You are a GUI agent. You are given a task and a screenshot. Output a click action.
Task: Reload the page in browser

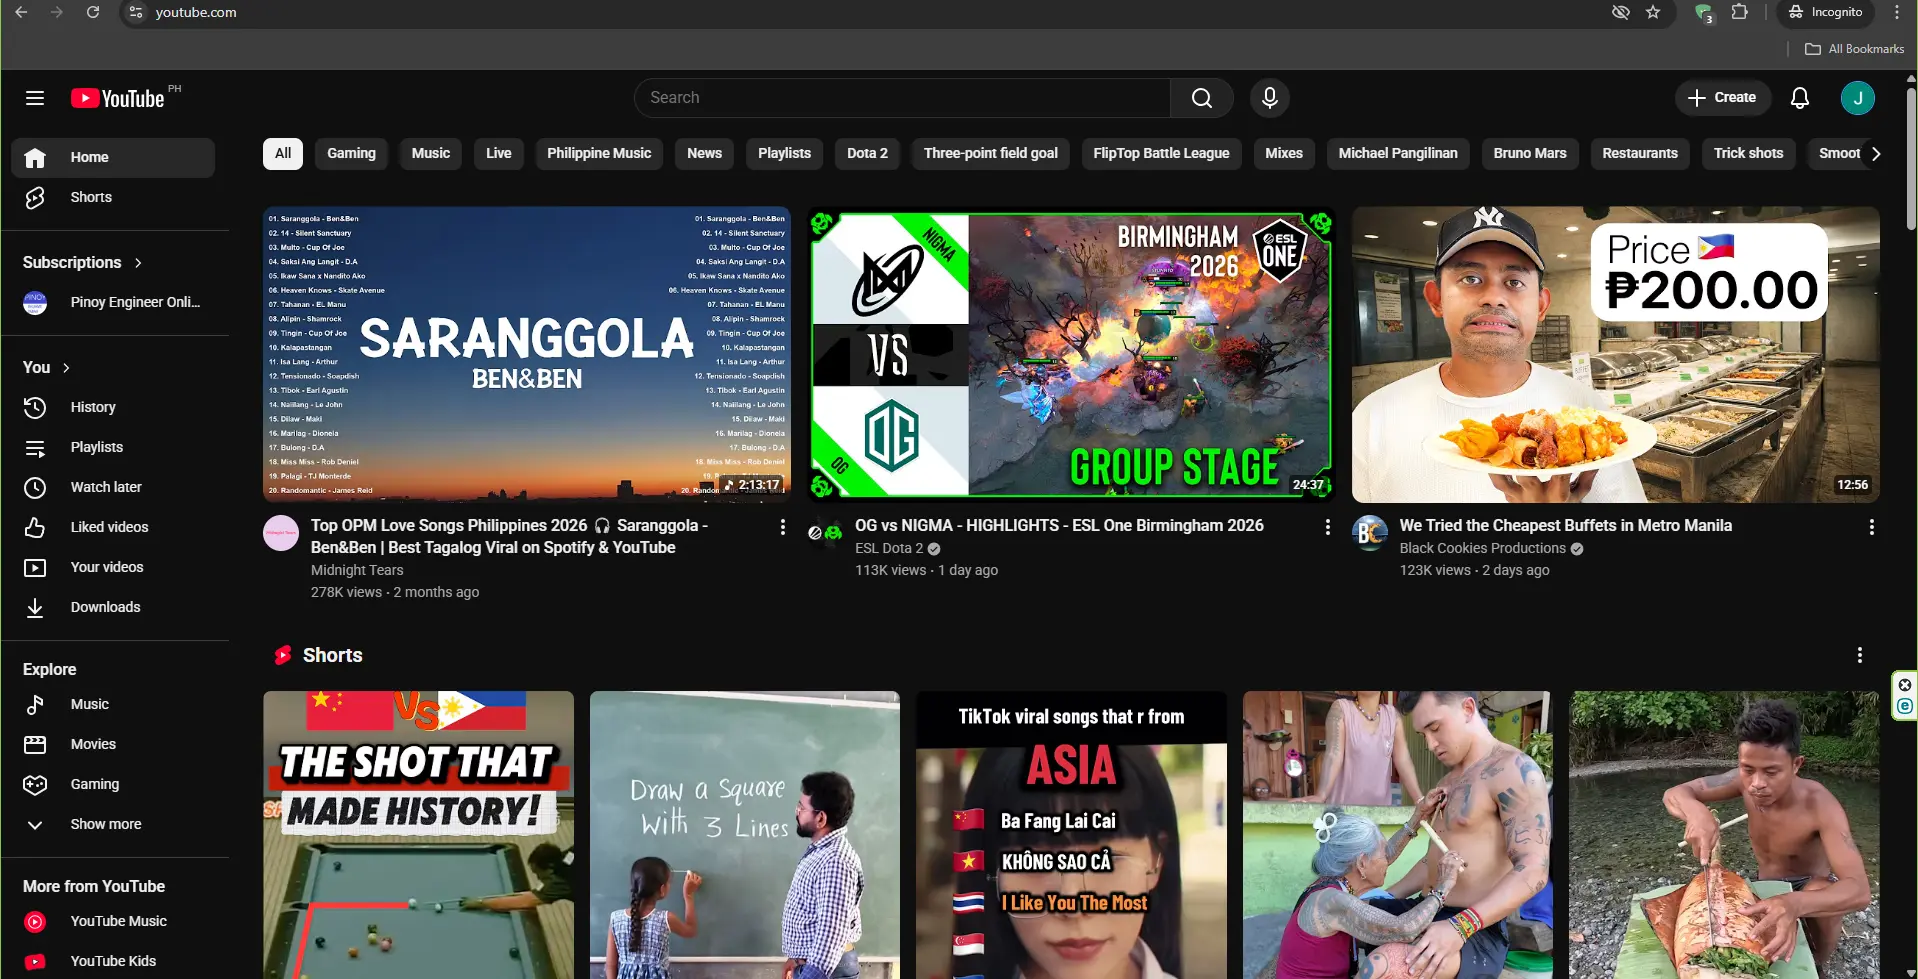coord(93,12)
